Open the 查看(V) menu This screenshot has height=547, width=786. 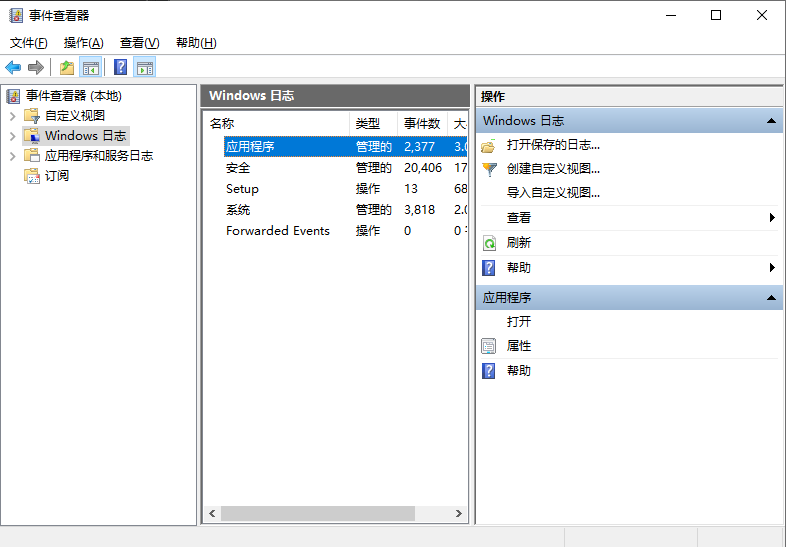point(139,43)
